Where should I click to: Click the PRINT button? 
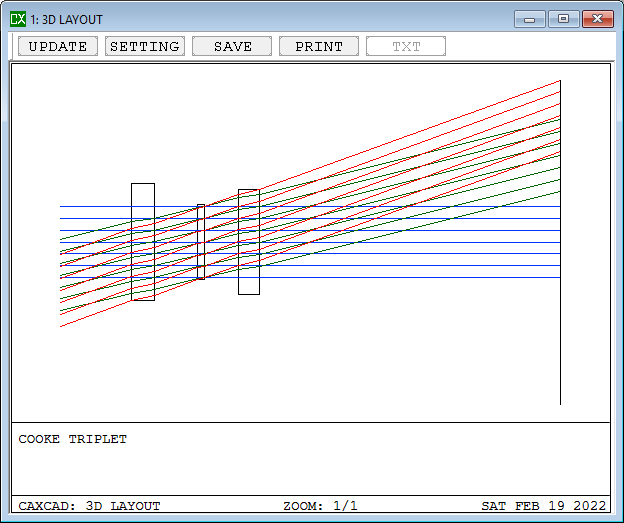319,46
